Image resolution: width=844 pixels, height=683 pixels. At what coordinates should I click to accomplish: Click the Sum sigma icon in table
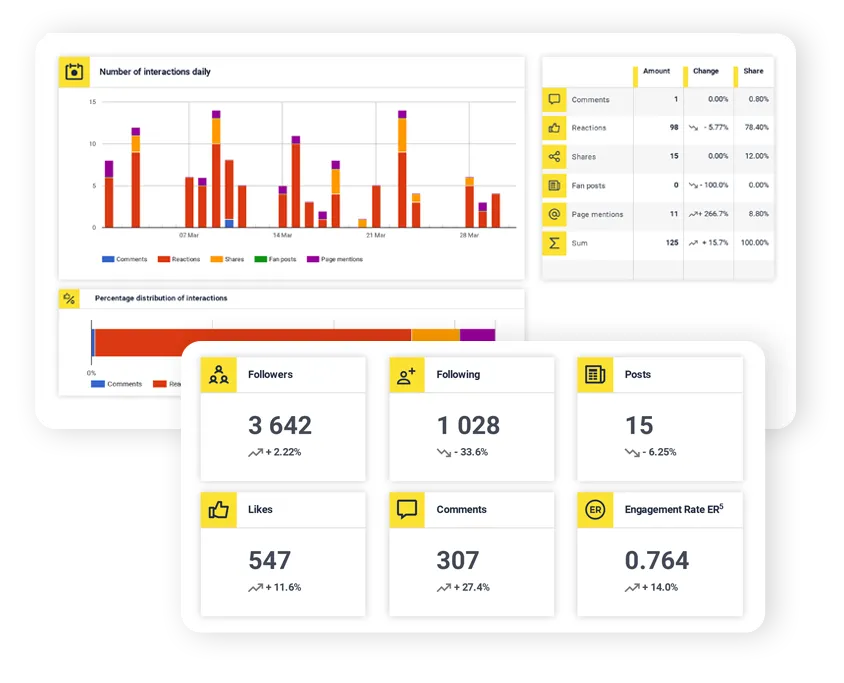click(x=554, y=243)
